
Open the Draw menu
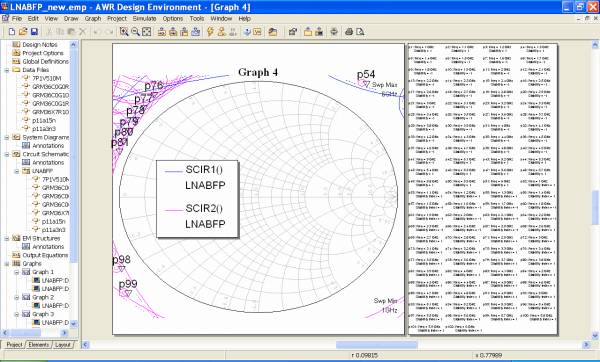coord(71,18)
